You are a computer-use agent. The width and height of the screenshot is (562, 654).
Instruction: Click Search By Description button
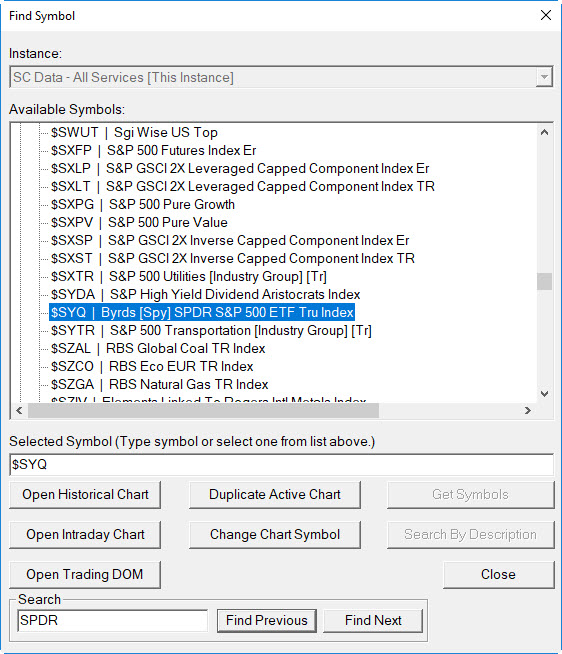coord(471,535)
